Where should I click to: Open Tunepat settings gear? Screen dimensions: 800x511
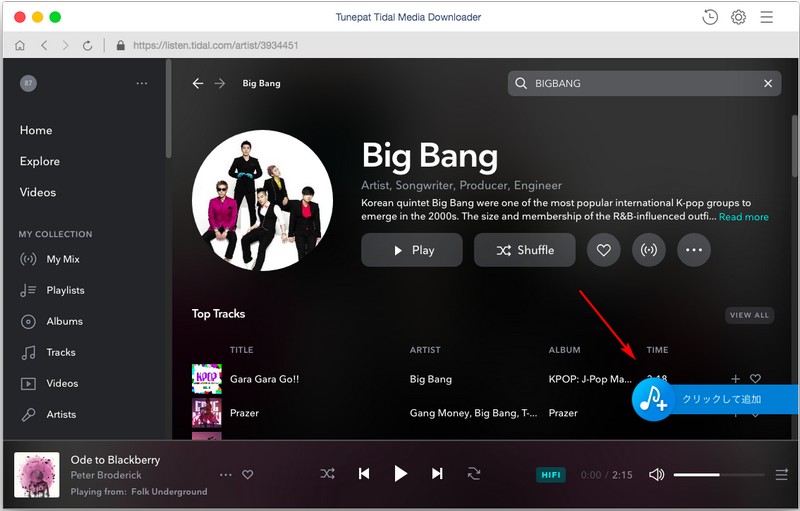[738, 17]
